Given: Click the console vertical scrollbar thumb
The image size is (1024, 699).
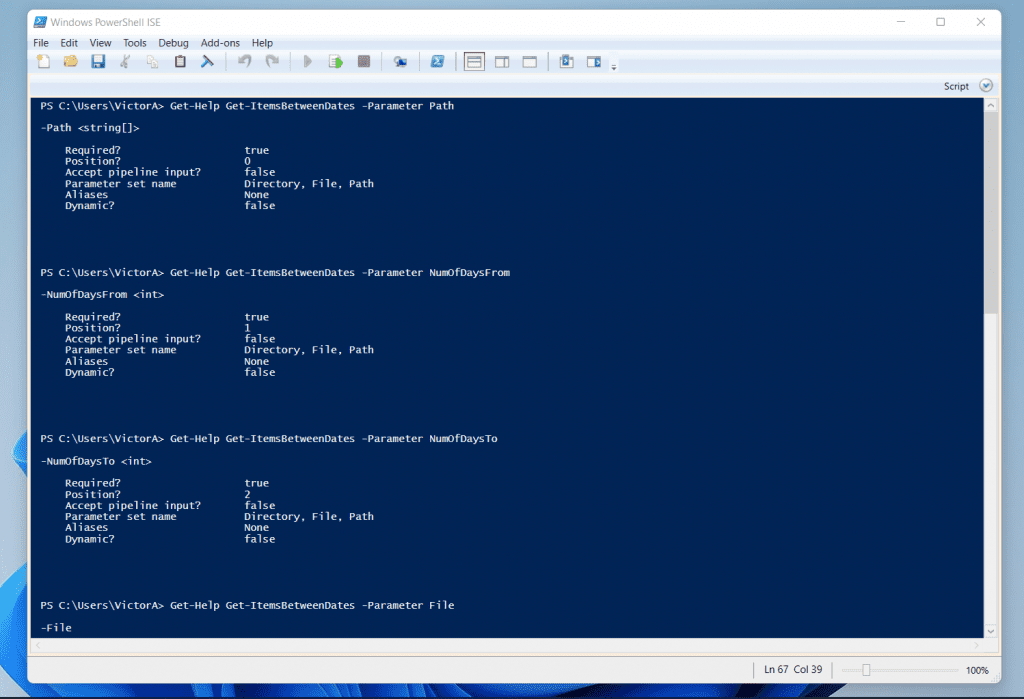Looking at the screenshot, I should coord(991,212).
